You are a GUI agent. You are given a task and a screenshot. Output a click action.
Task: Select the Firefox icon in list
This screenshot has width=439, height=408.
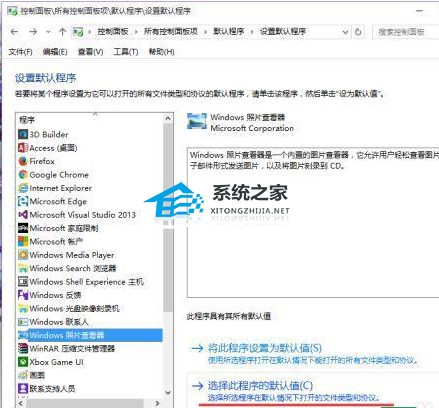tap(23, 161)
